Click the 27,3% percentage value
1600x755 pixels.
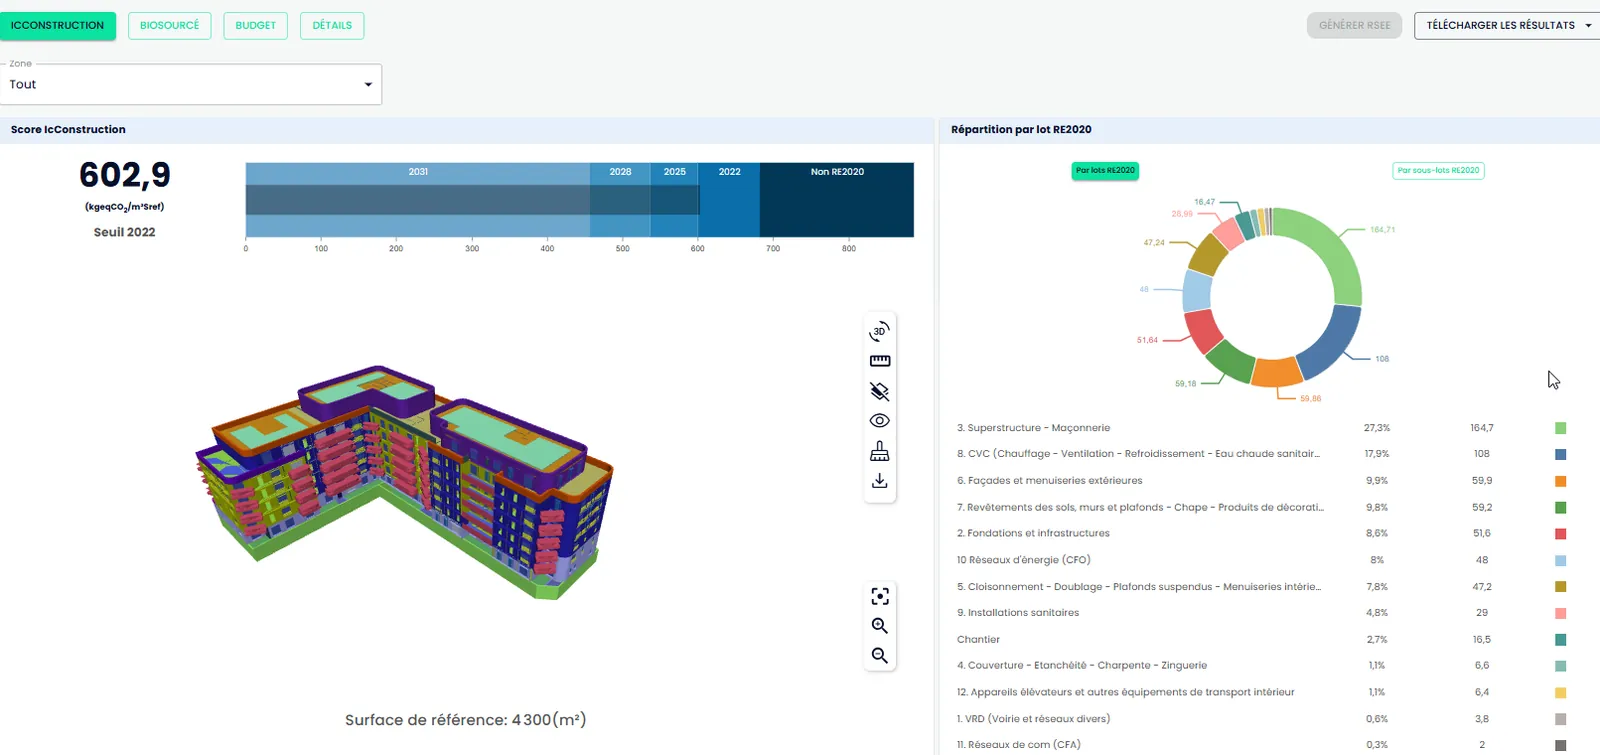pos(1377,428)
